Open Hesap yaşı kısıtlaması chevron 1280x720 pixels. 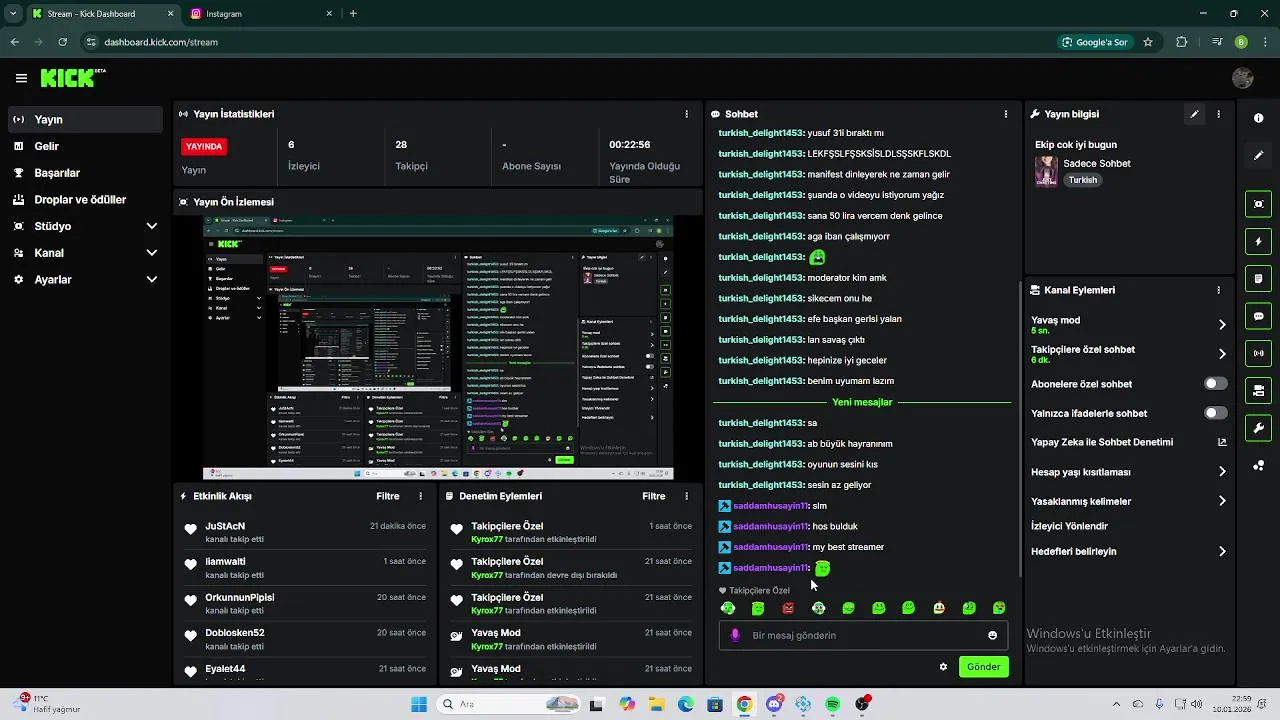coord(1222,472)
